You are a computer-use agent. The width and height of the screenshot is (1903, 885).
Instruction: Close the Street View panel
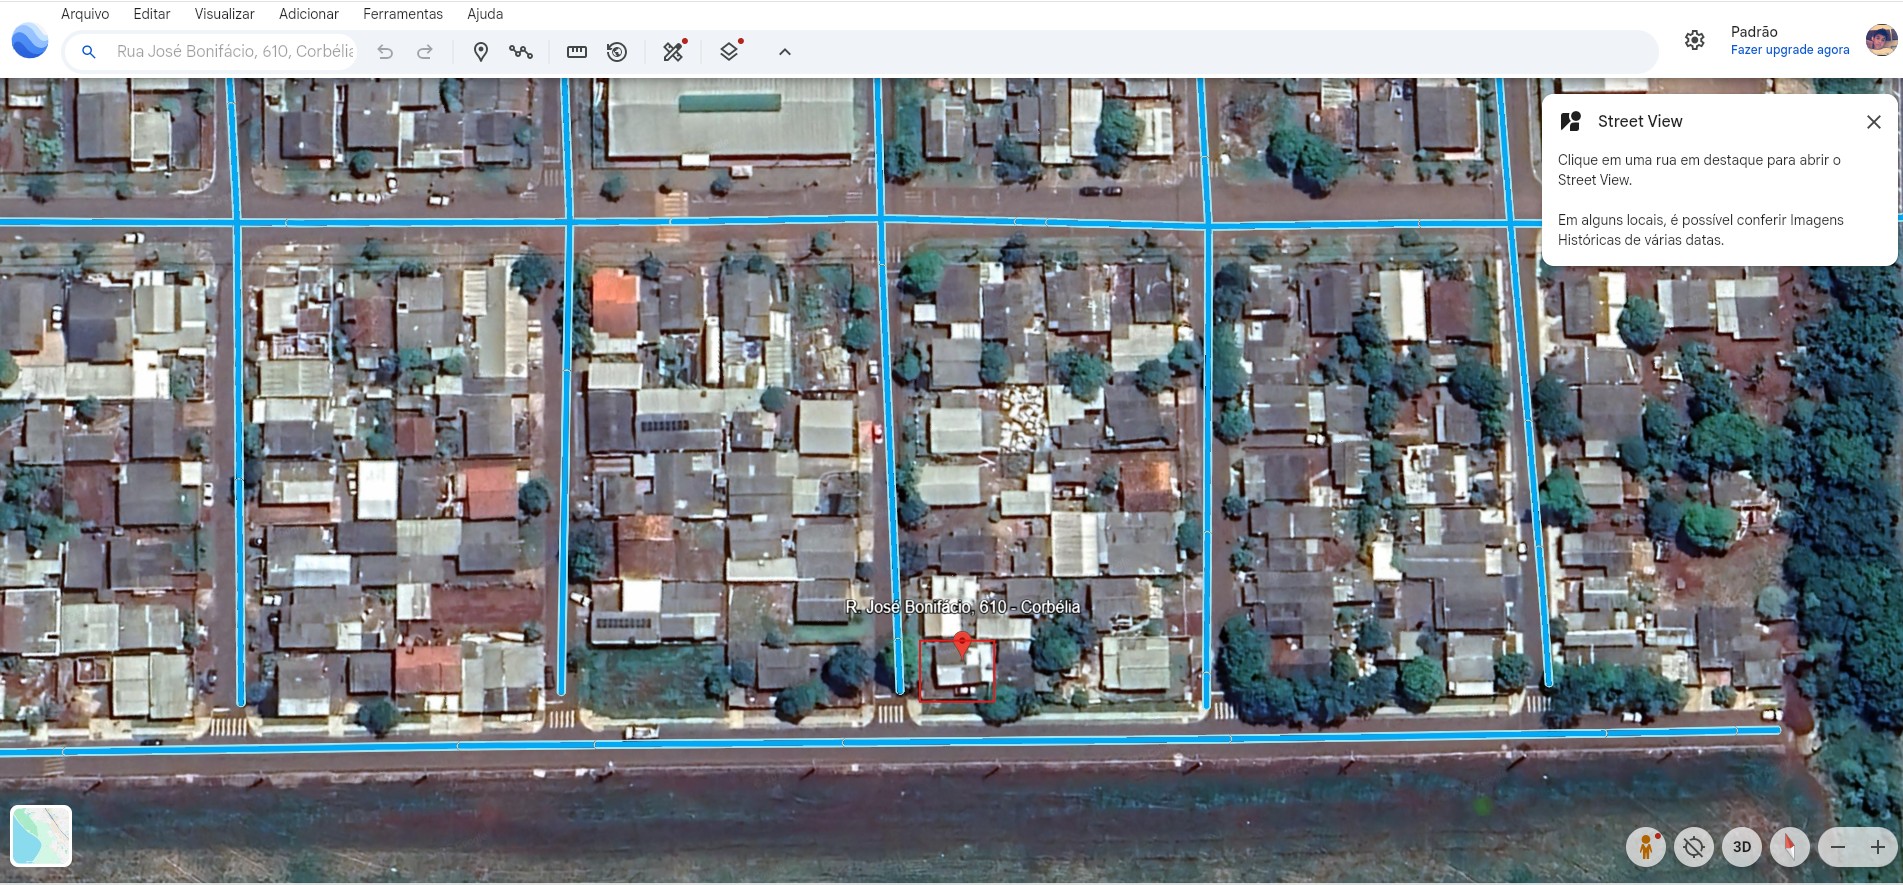[1874, 122]
